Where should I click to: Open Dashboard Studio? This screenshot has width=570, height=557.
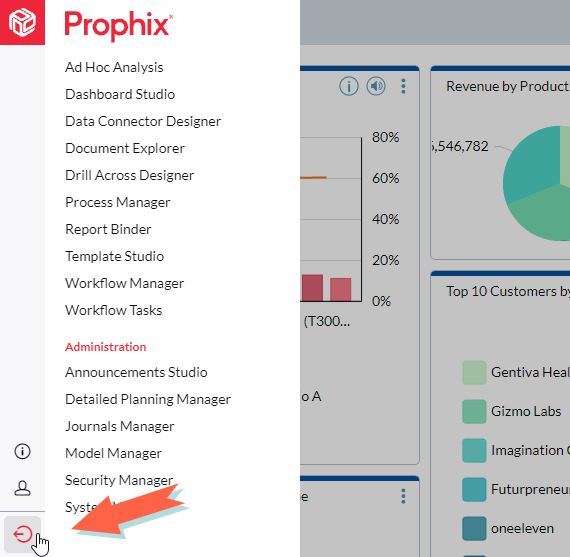tap(120, 95)
